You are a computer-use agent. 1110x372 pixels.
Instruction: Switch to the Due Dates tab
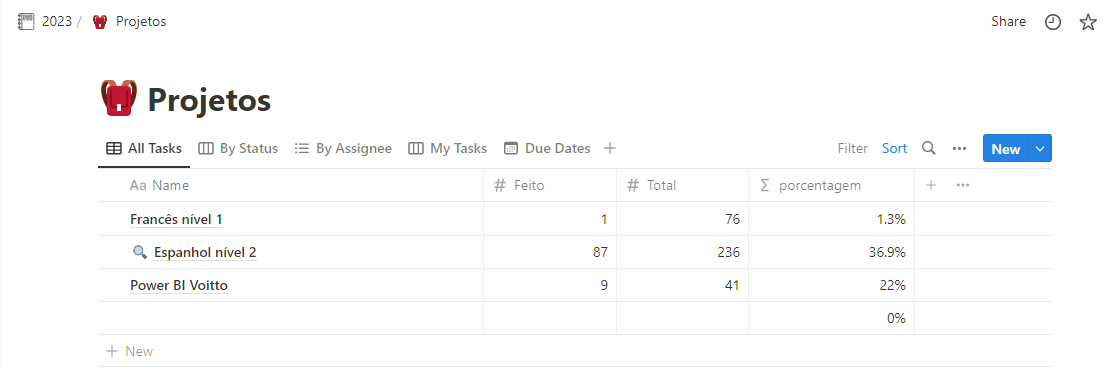(547, 149)
